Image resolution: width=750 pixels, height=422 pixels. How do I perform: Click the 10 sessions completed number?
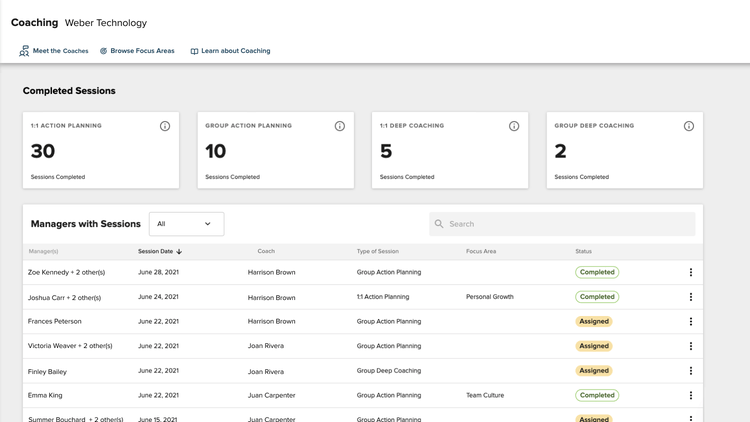click(215, 151)
